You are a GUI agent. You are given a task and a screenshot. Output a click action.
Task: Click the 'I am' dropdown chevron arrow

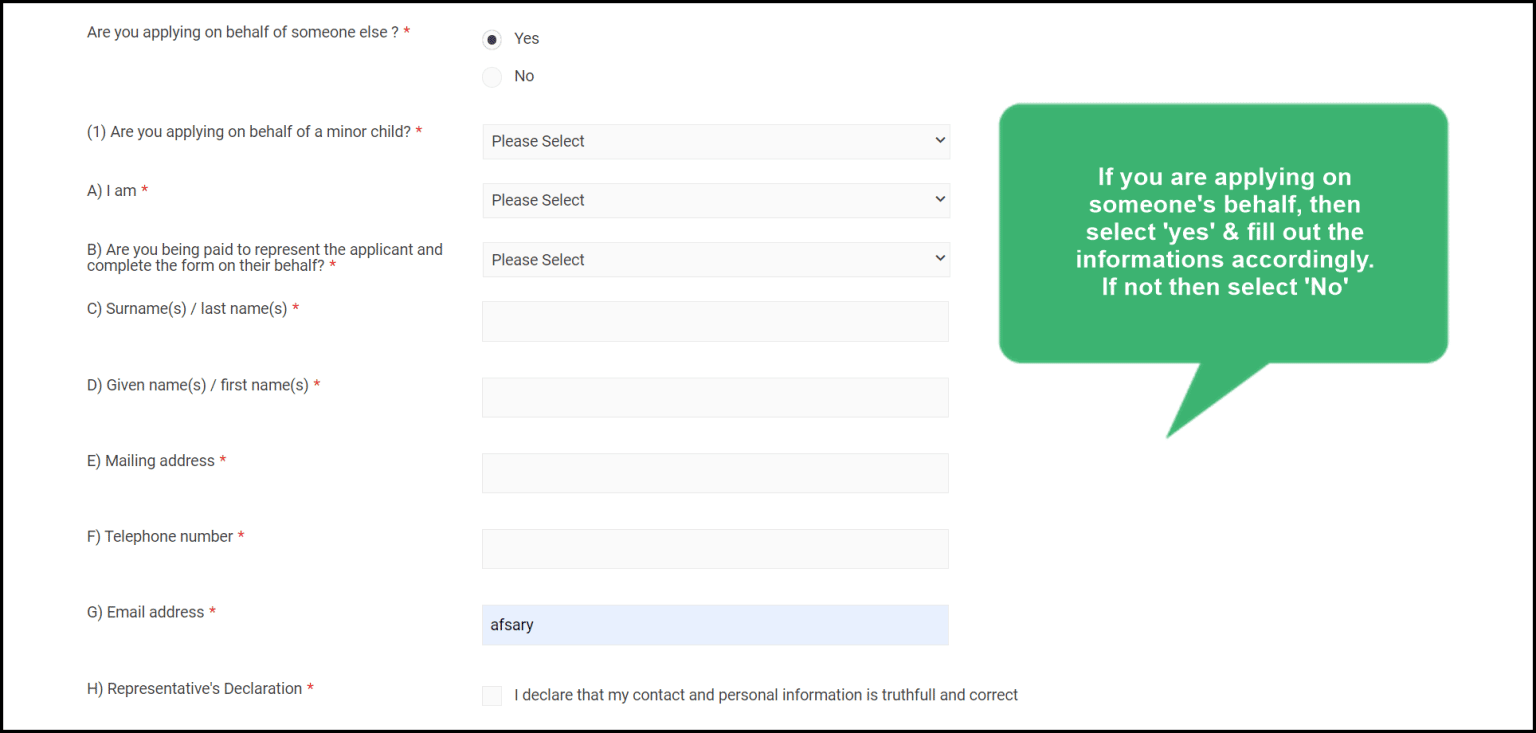939,200
